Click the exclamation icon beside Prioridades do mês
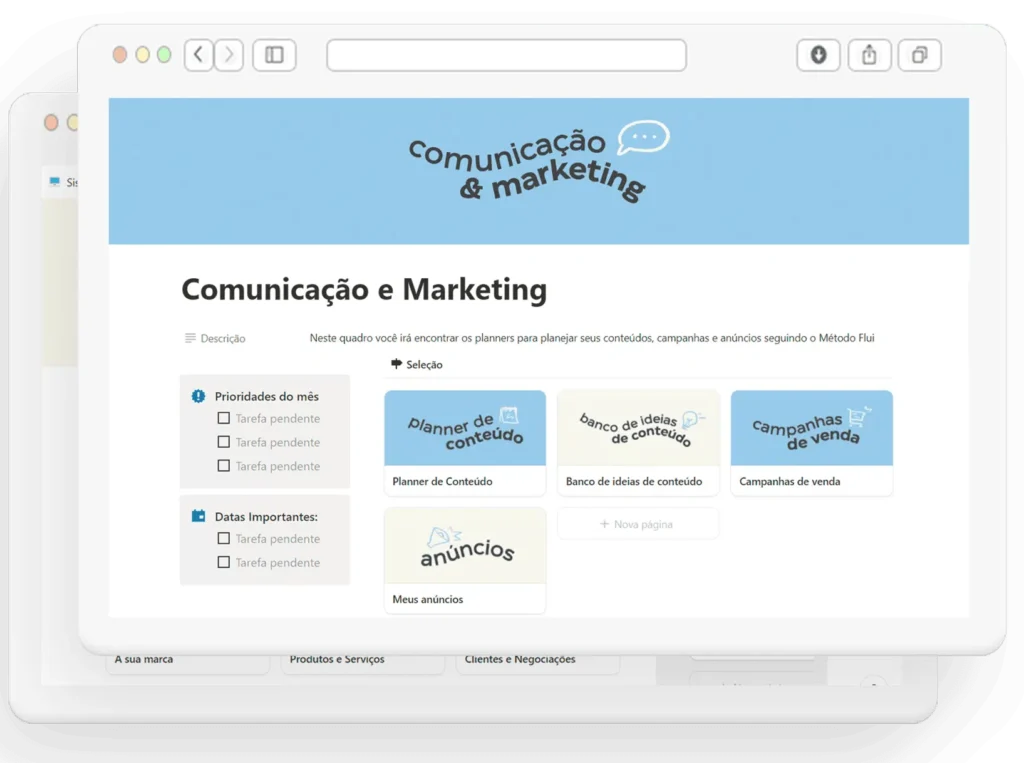This screenshot has width=1024, height=763. pyautogui.click(x=198, y=396)
